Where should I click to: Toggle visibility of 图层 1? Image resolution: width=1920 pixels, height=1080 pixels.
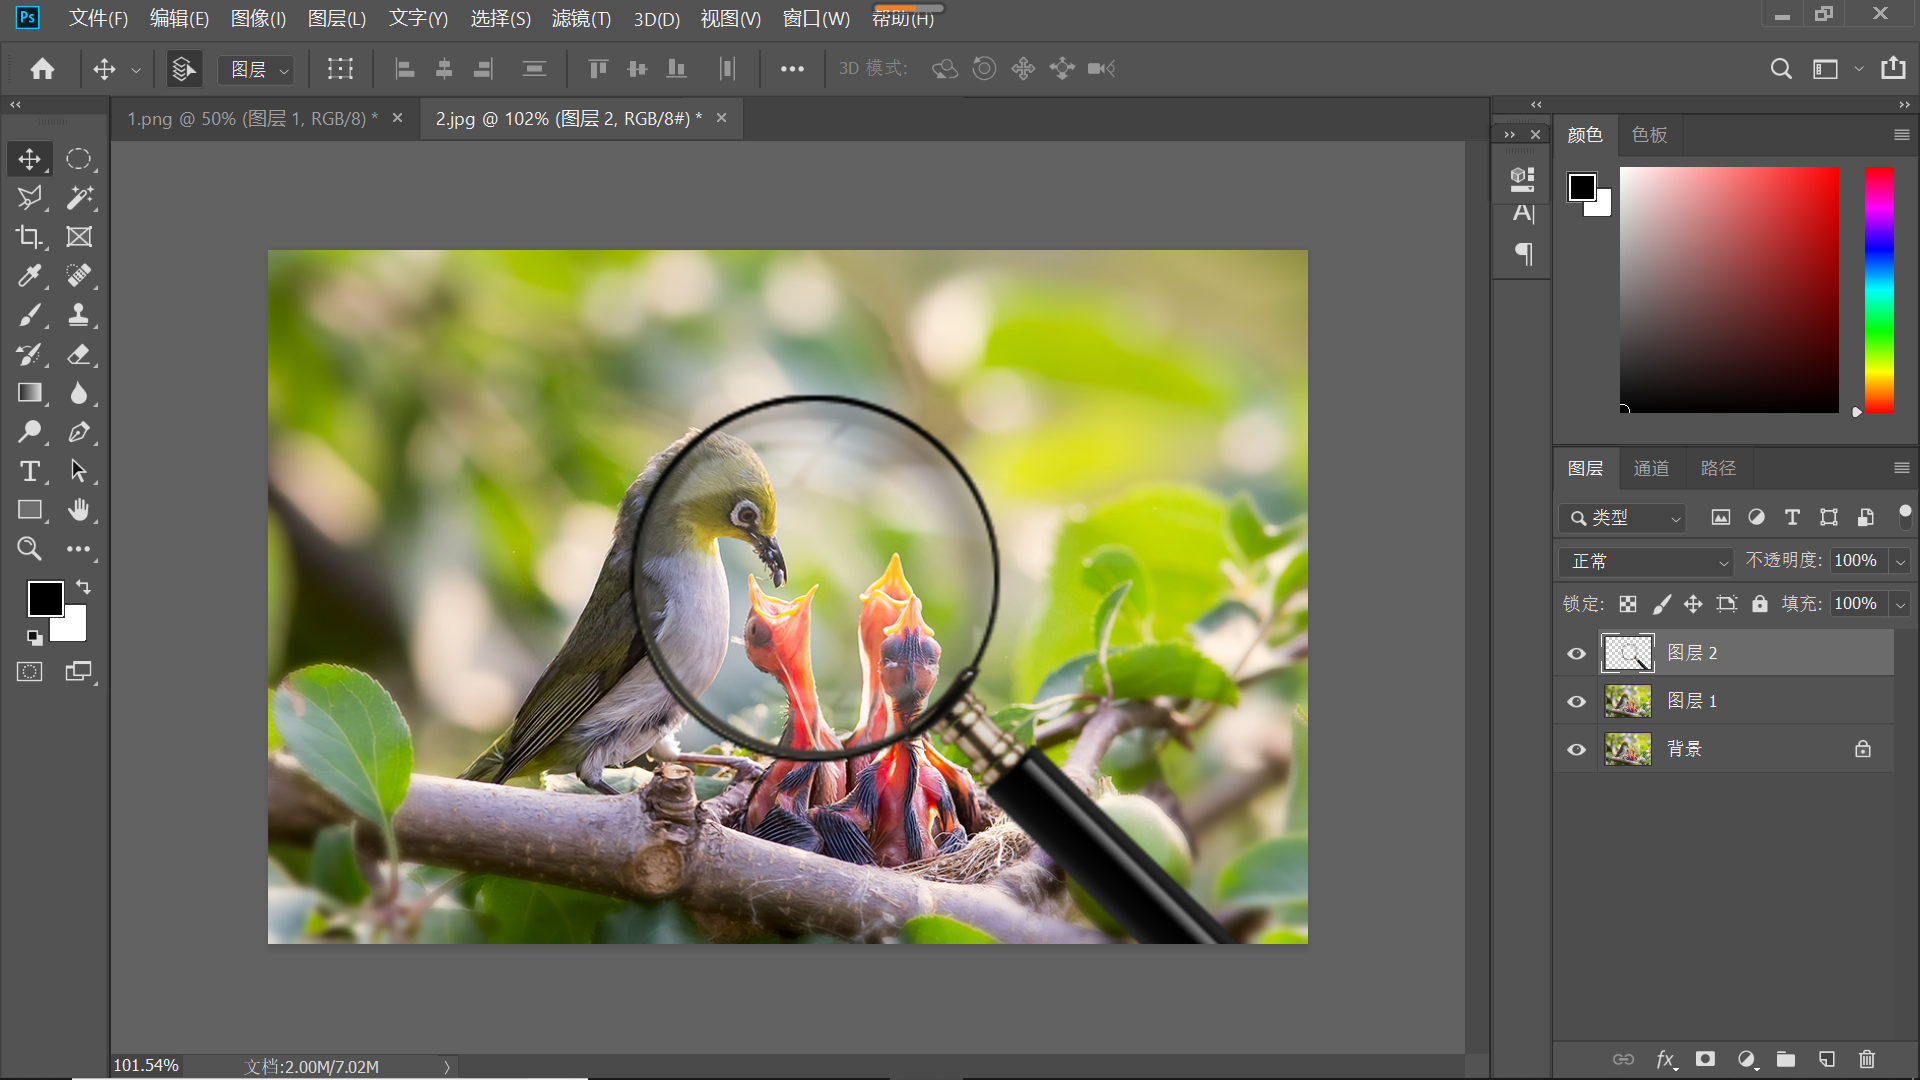point(1576,701)
